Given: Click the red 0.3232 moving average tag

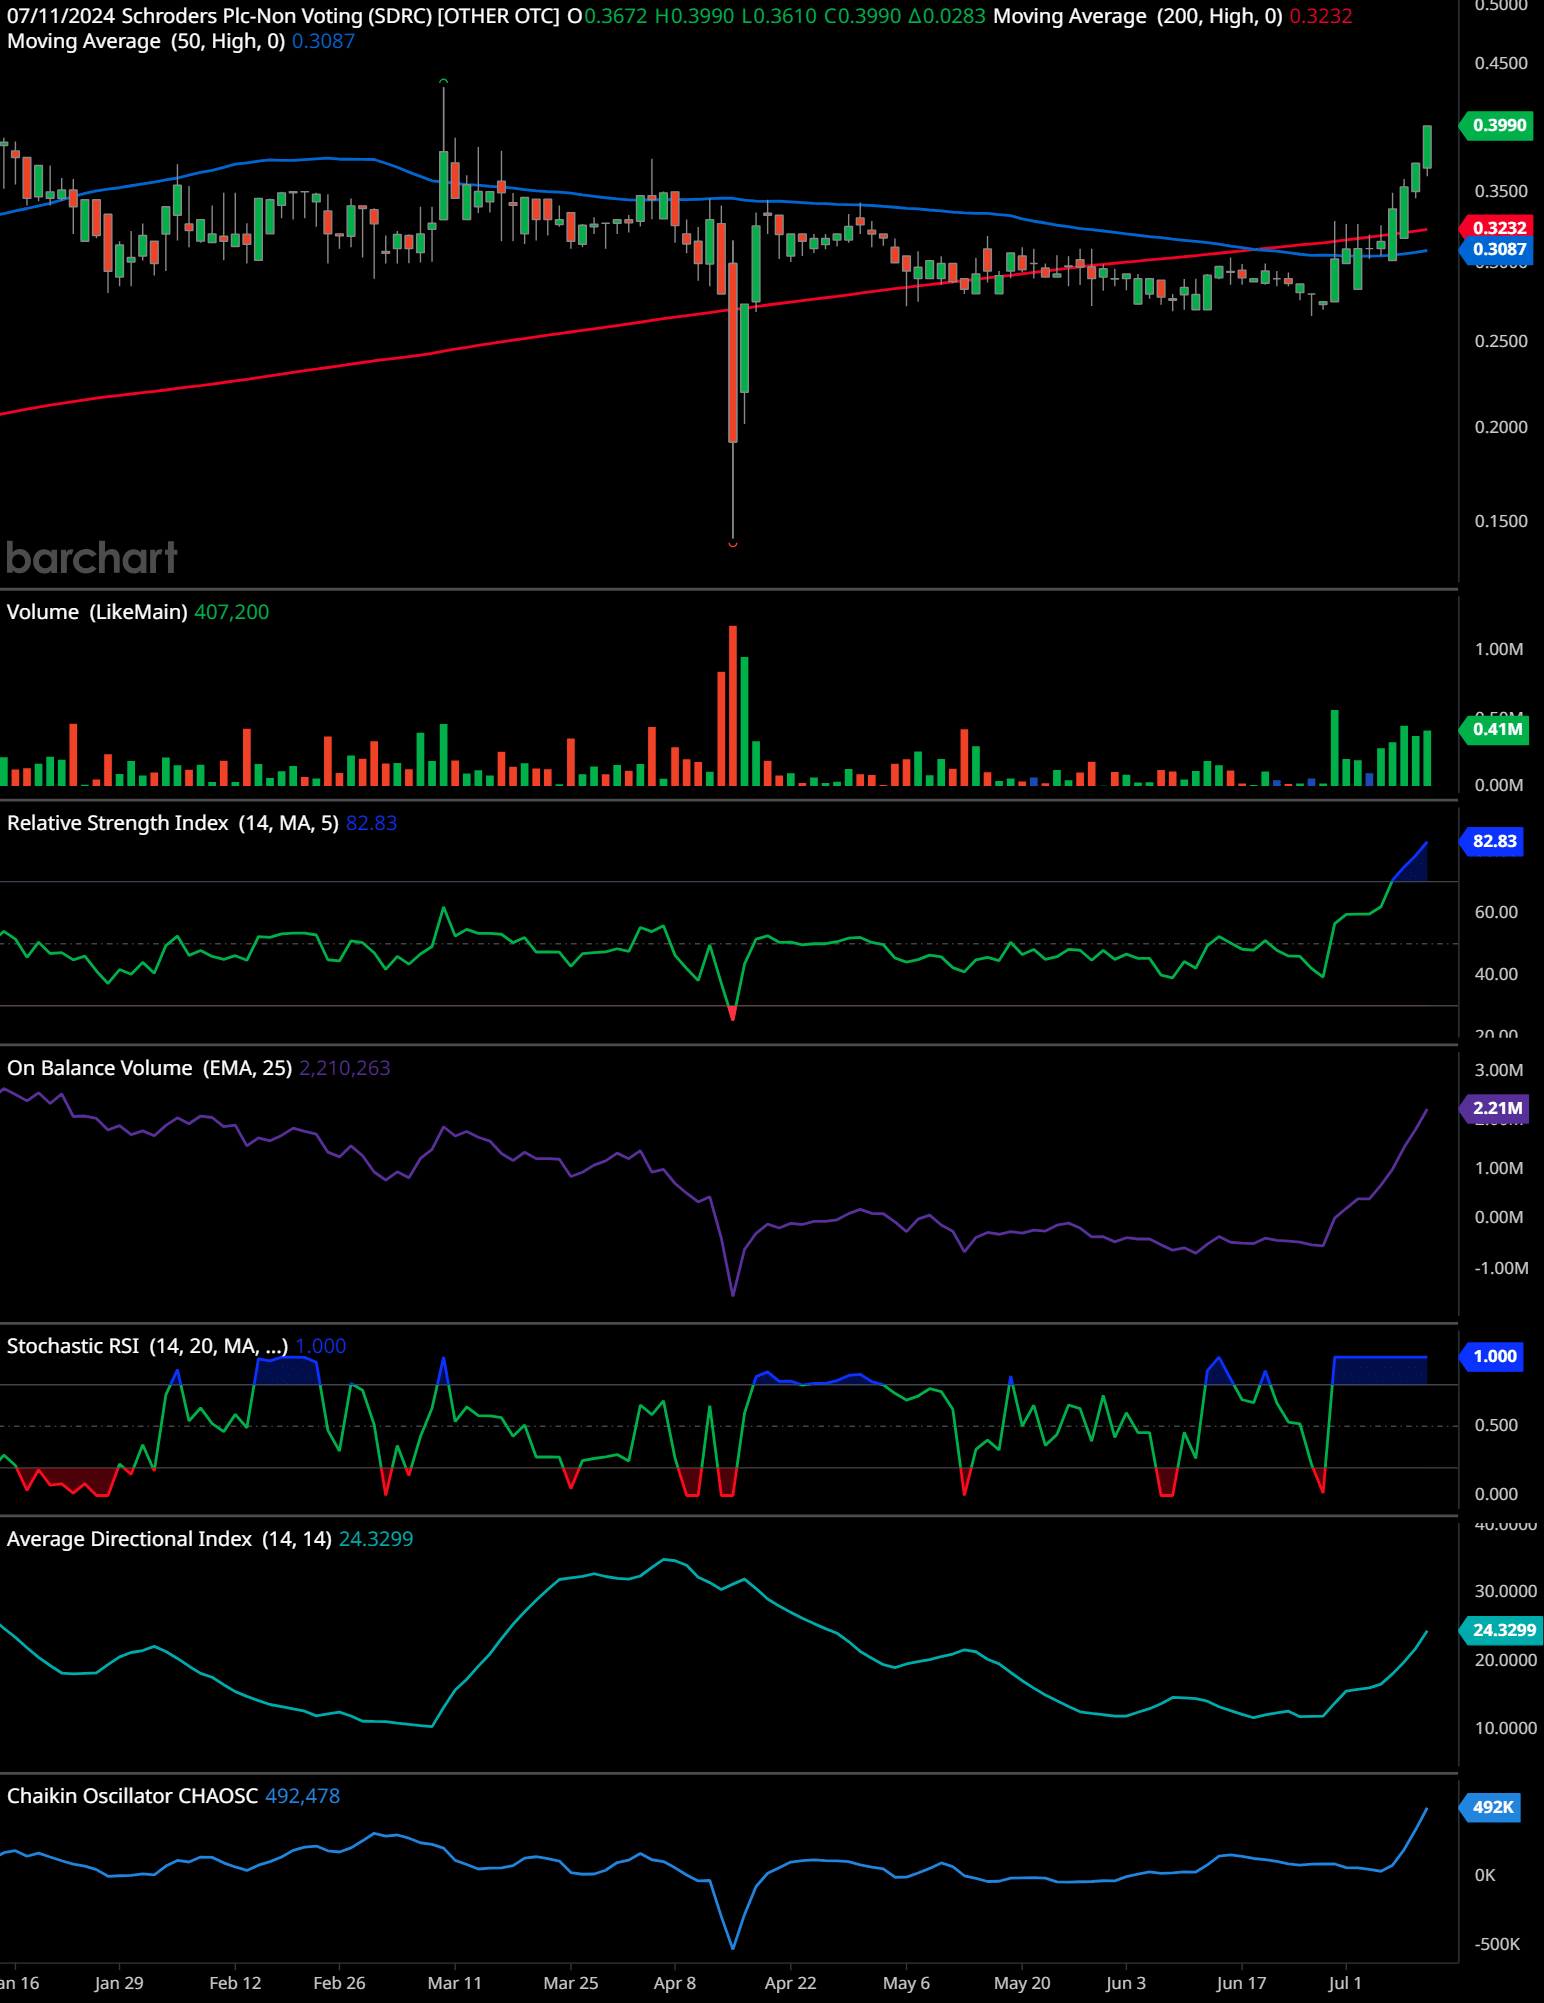Looking at the screenshot, I should click(x=1497, y=227).
